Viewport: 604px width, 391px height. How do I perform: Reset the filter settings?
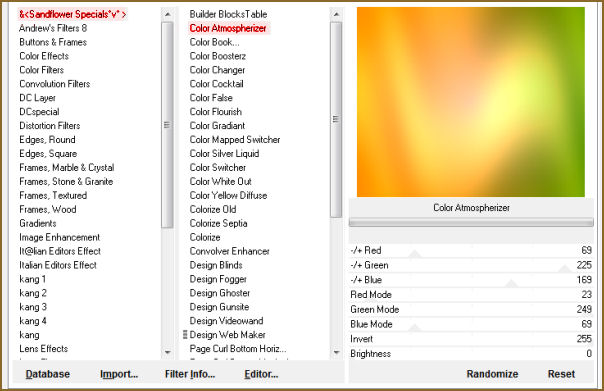point(561,374)
